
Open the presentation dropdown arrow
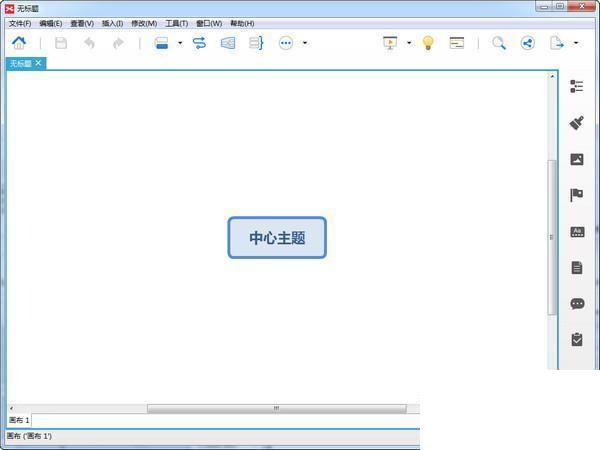point(409,43)
